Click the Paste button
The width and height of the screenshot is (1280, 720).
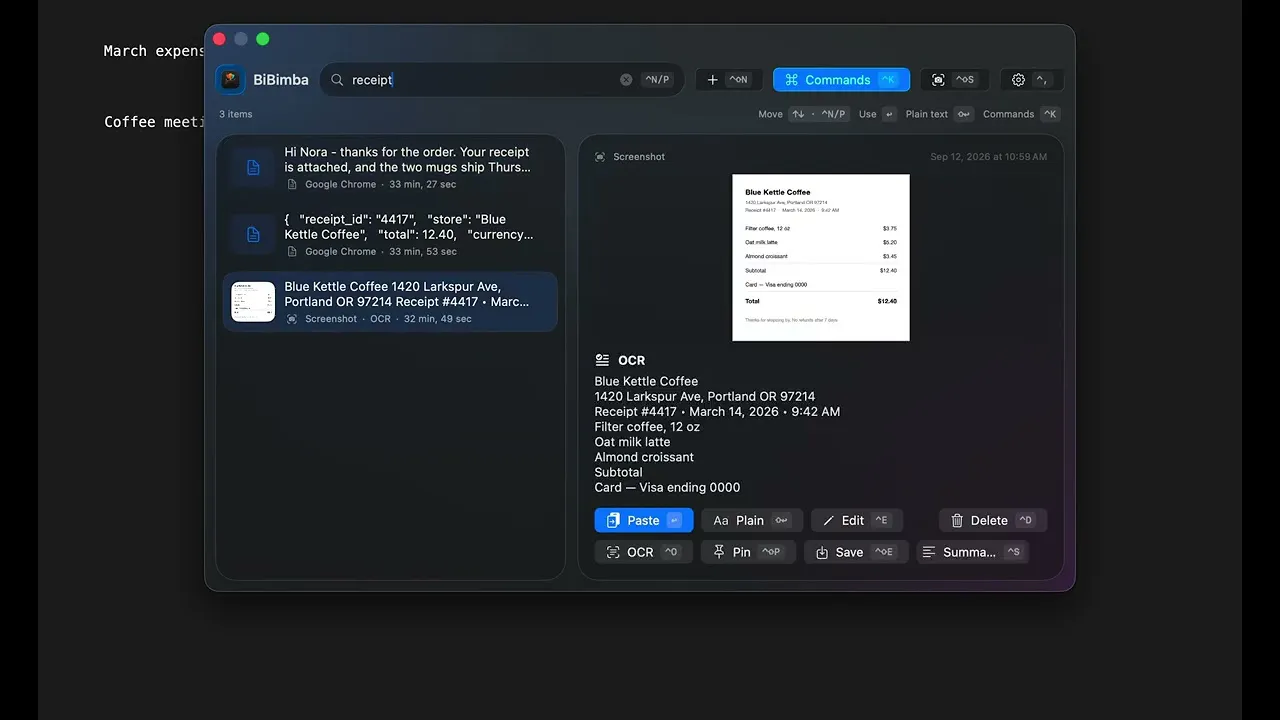pyautogui.click(x=643, y=520)
